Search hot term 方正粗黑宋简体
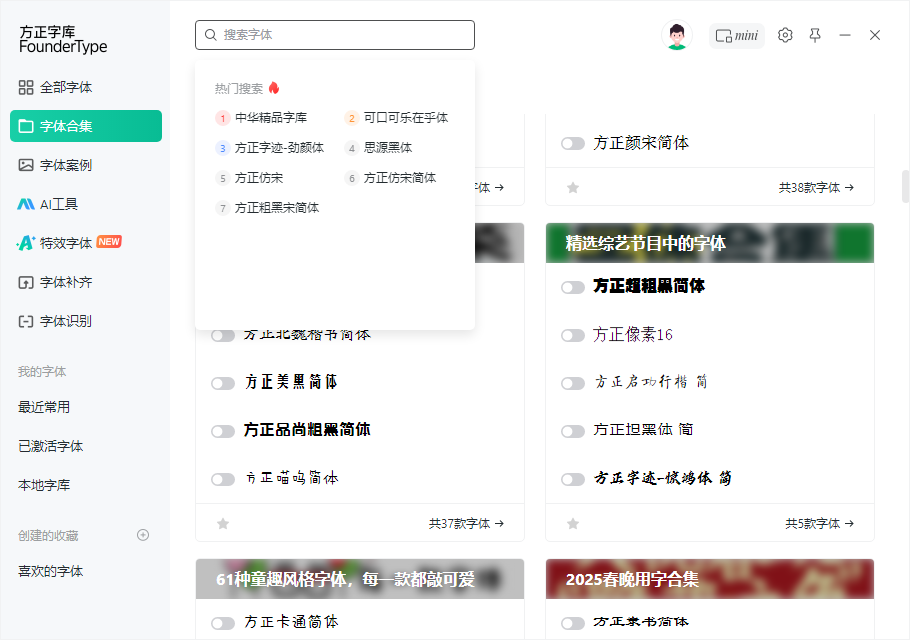910x640 pixels. (267, 208)
